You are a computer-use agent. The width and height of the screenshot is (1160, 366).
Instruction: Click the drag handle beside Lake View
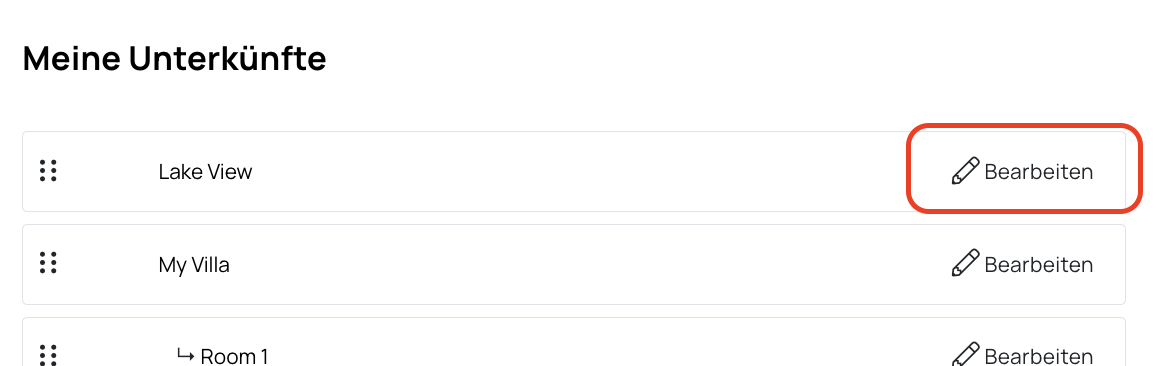point(48,171)
